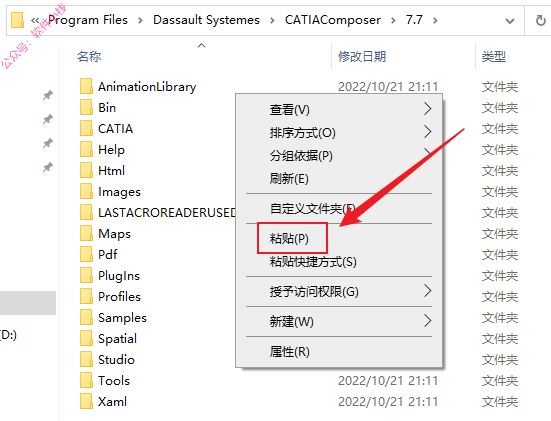Image resolution: width=551 pixels, height=421 pixels.
Task: Click the first quick access pin icon
Action: pos(48,95)
